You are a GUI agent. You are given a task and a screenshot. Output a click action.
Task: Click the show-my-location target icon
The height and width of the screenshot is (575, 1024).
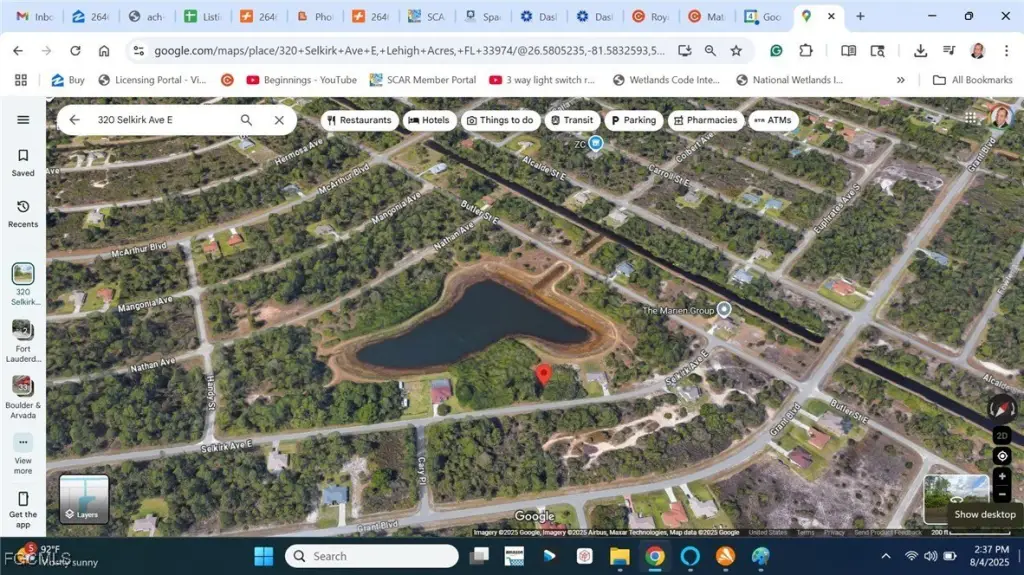(x=1002, y=456)
